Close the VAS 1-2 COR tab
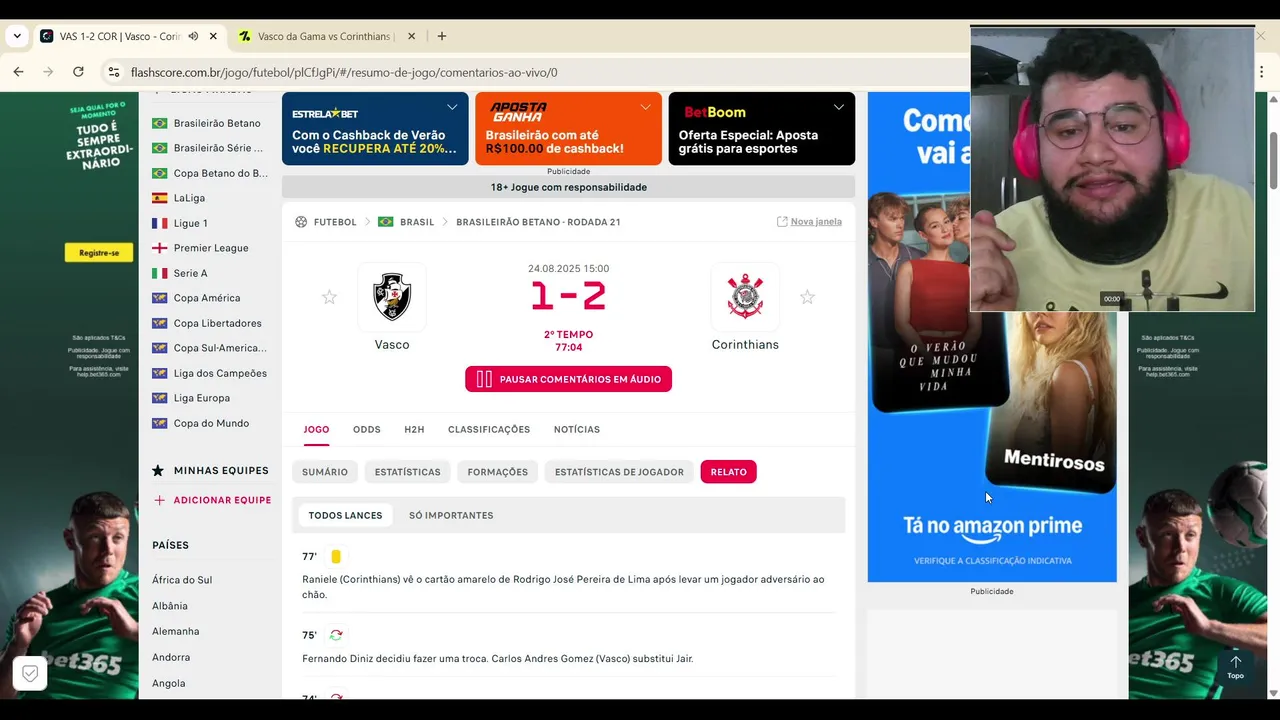The image size is (1280, 720). (x=213, y=36)
